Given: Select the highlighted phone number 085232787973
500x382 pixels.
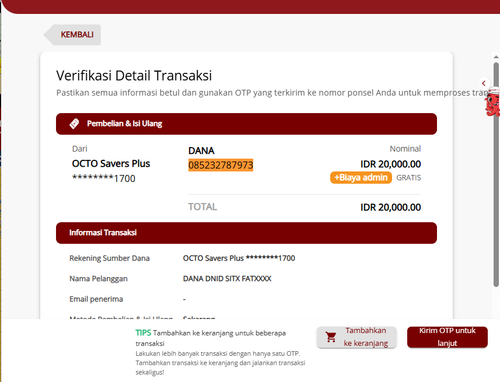Looking at the screenshot, I should click(221, 165).
